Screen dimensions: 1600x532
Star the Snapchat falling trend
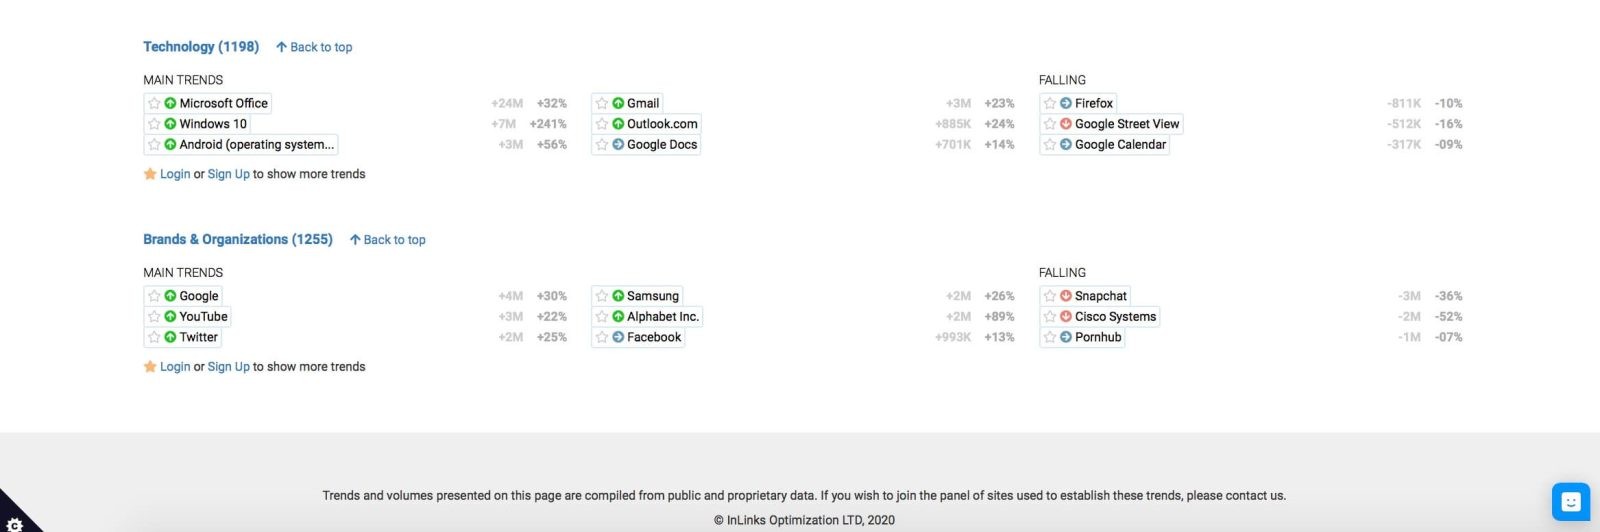click(x=1050, y=296)
